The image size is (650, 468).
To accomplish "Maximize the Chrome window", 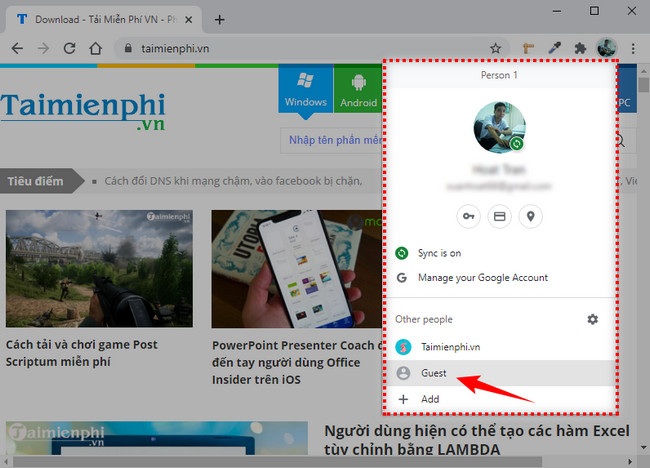I will click(x=594, y=11).
